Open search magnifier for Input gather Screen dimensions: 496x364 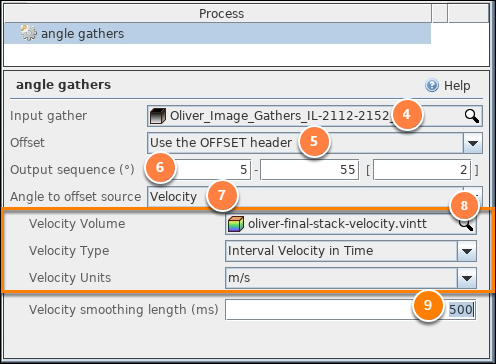(471, 116)
